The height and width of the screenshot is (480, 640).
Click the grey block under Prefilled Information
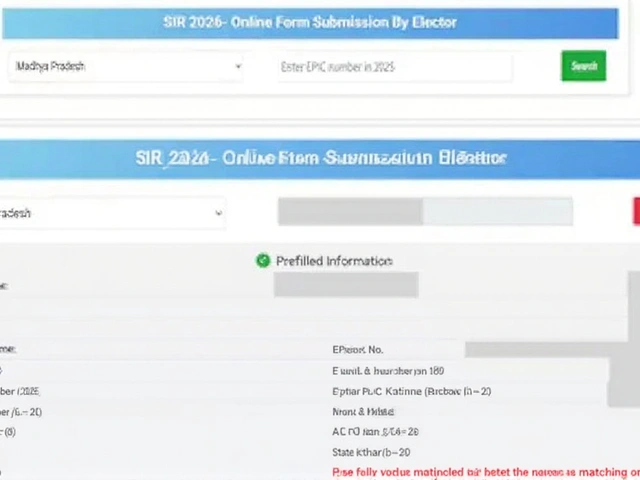tap(345, 285)
